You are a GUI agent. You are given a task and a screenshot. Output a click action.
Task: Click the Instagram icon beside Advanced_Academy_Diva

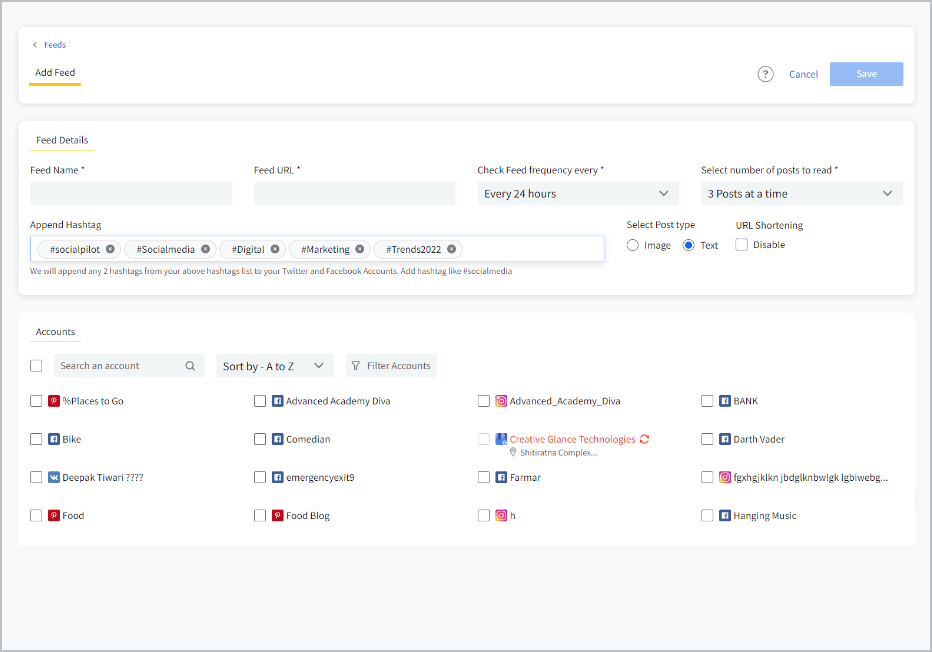pyautogui.click(x=500, y=400)
